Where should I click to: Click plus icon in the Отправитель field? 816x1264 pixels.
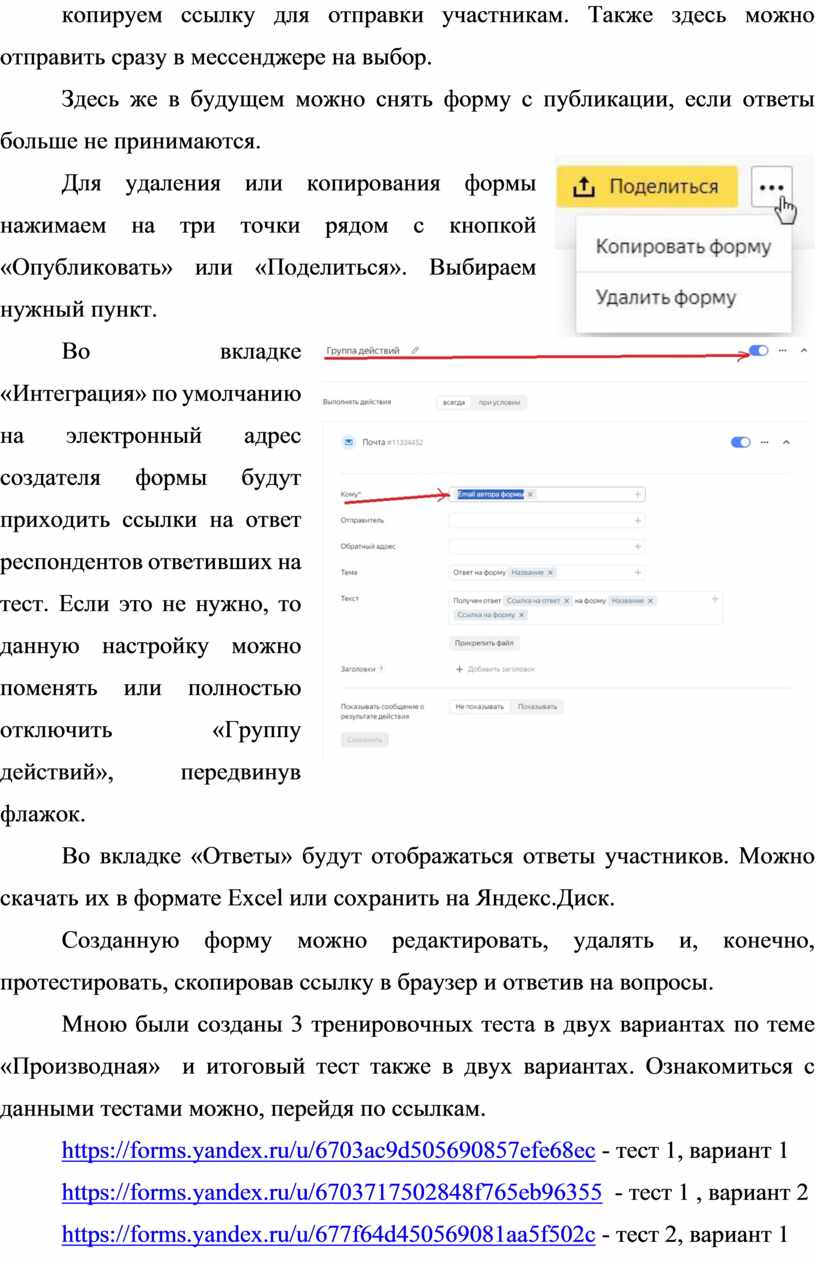637,520
